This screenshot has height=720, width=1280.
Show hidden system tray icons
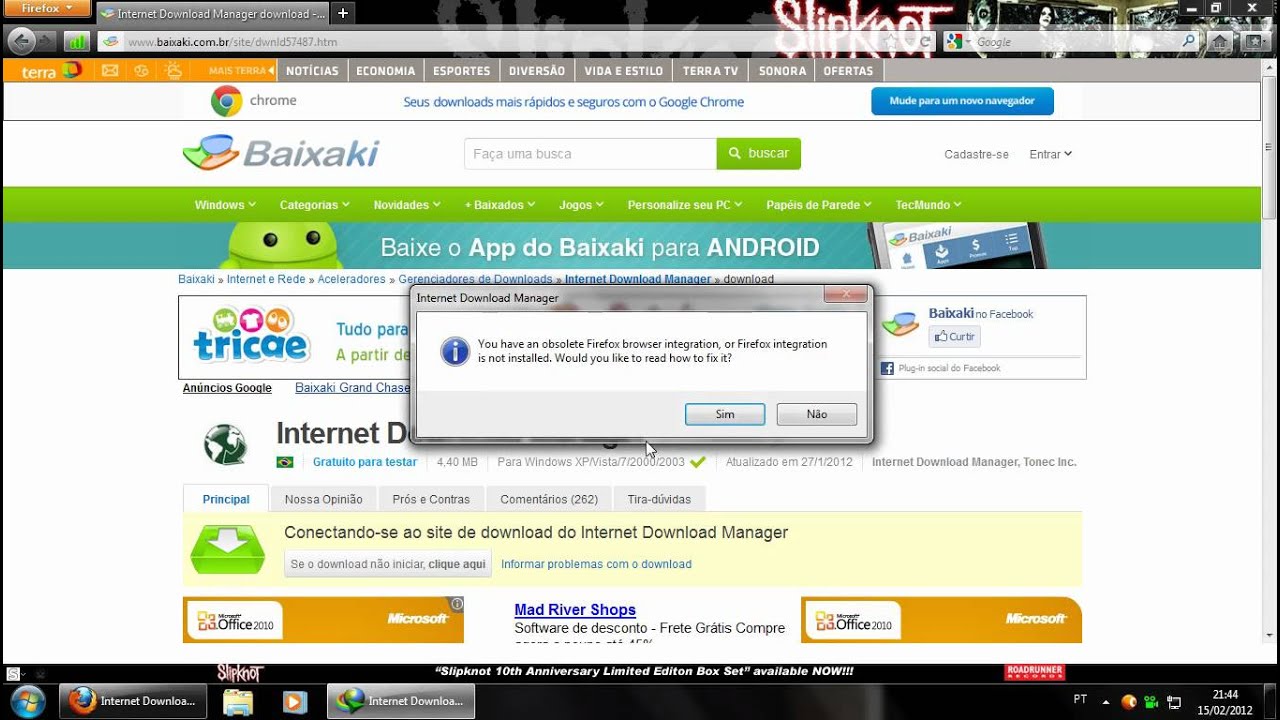pyautogui.click(x=1105, y=702)
